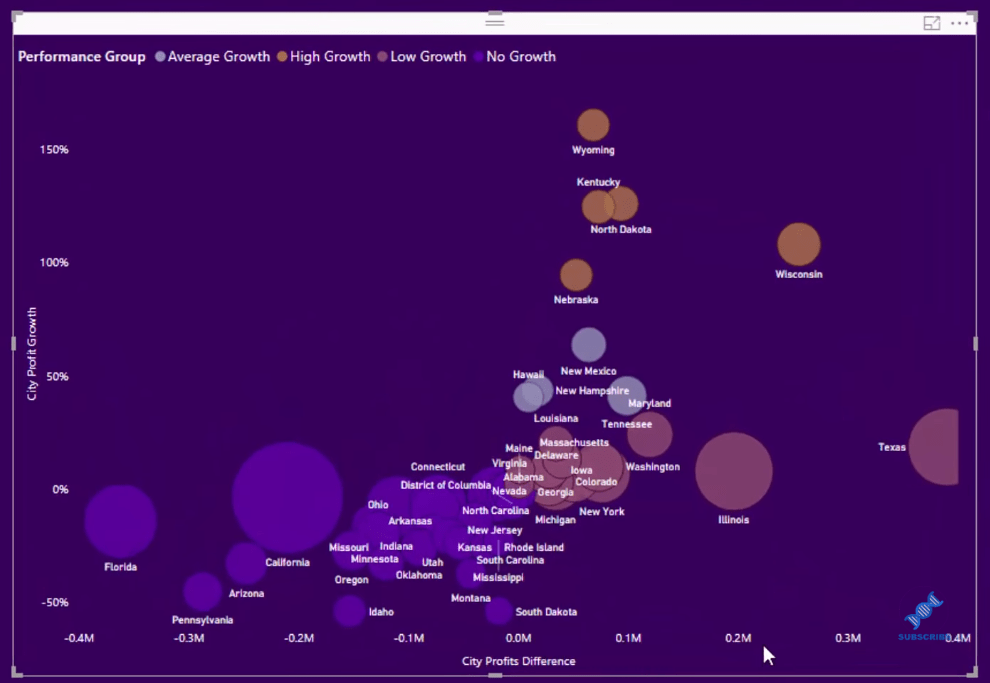990x683 pixels.
Task: Click the No Growth legend marker
Action: click(x=479, y=56)
